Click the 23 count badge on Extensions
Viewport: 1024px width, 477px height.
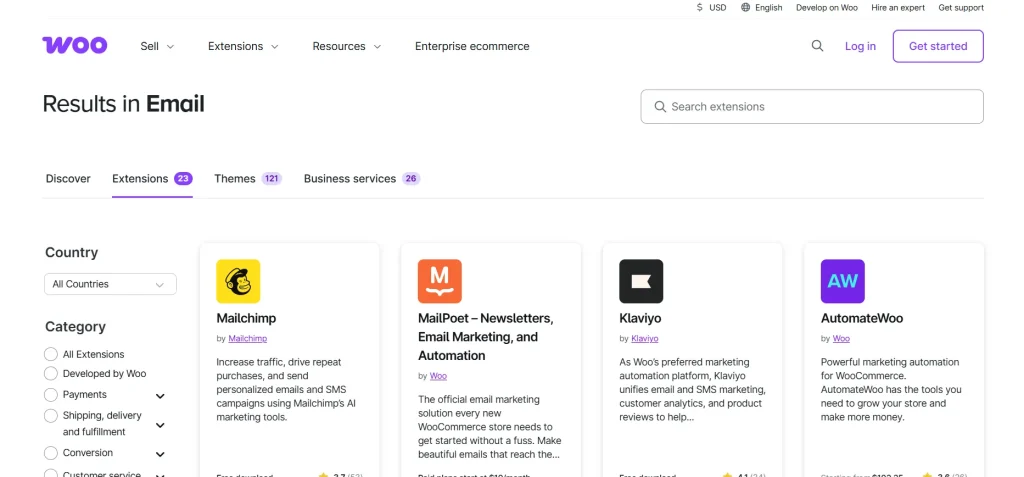[183, 178]
